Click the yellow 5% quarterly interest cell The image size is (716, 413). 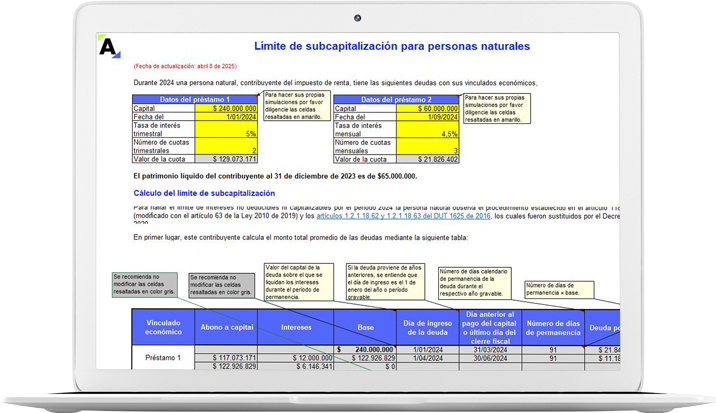tap(226, 129)
